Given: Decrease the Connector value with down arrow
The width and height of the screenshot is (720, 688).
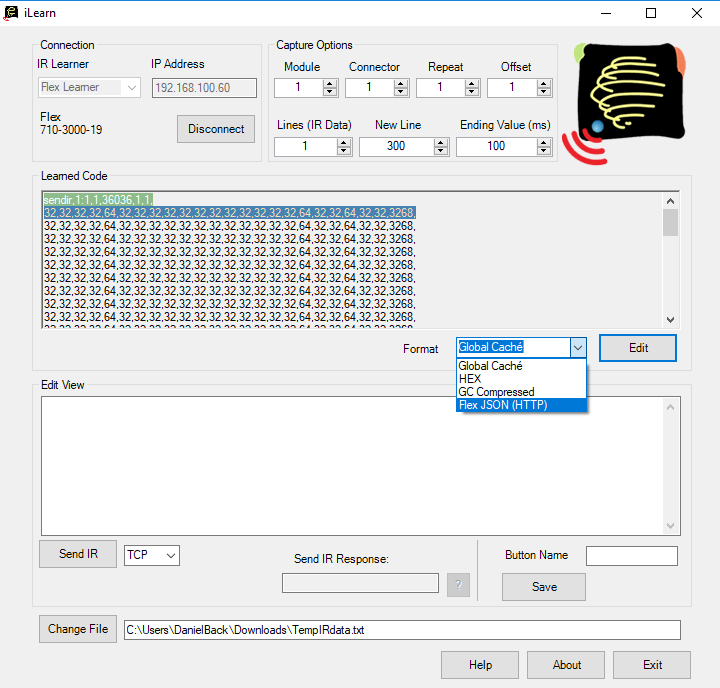Looking at the screenshot, I should pos(401,91).
